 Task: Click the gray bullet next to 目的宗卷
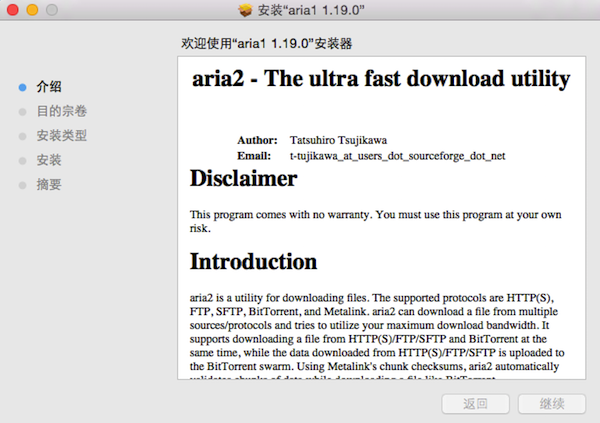click(23, 112)
